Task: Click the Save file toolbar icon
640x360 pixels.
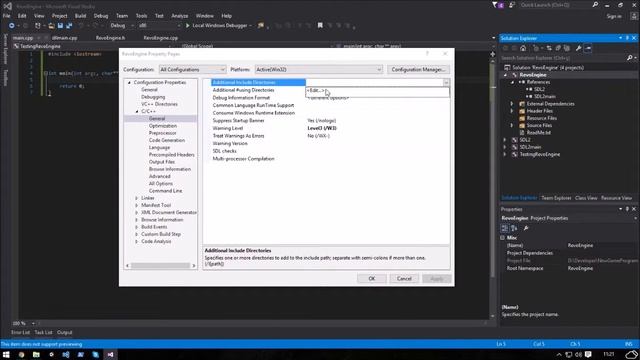Action: click(60, 26)
